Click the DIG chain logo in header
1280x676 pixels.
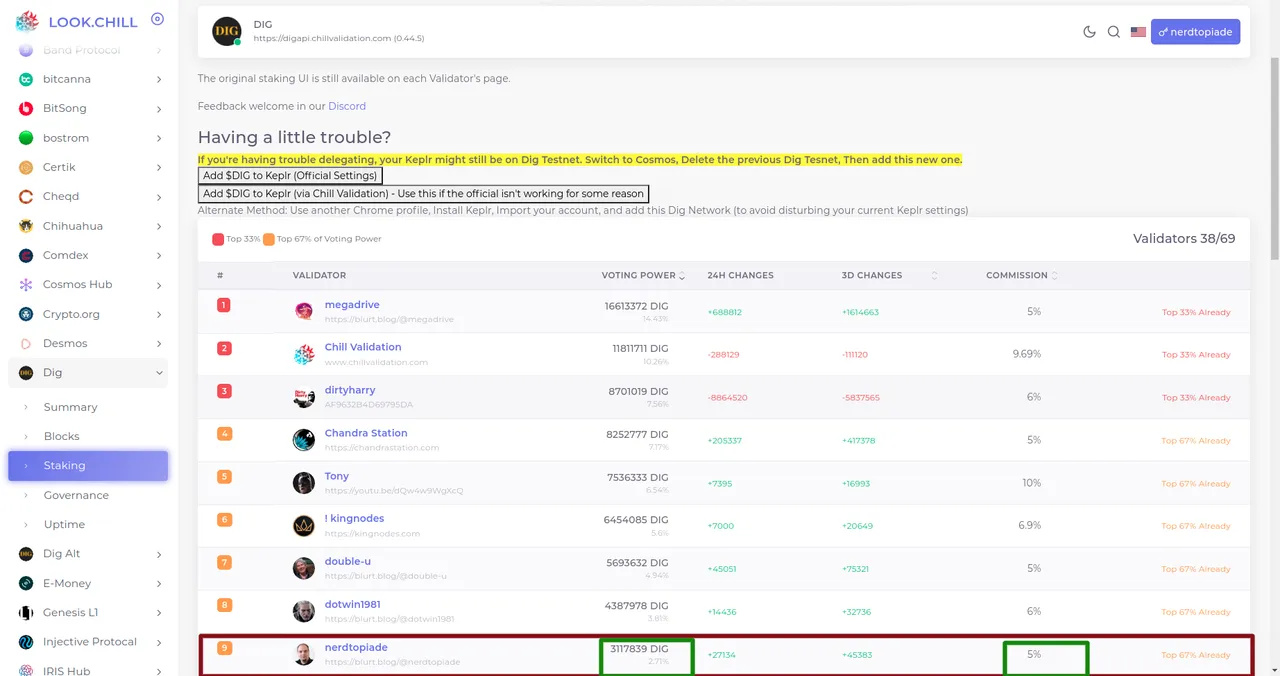(227, 31)
